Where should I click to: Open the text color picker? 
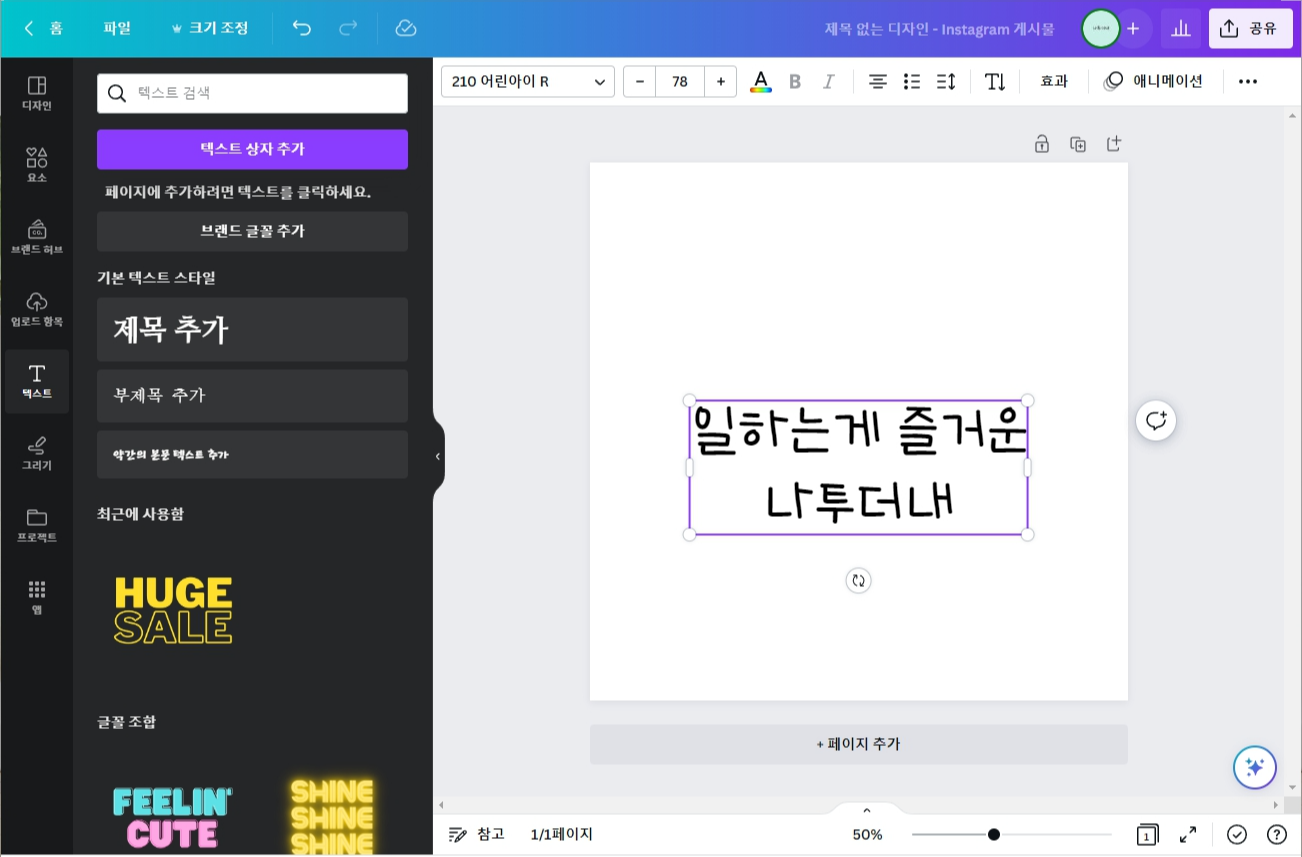tap(761, 81)
